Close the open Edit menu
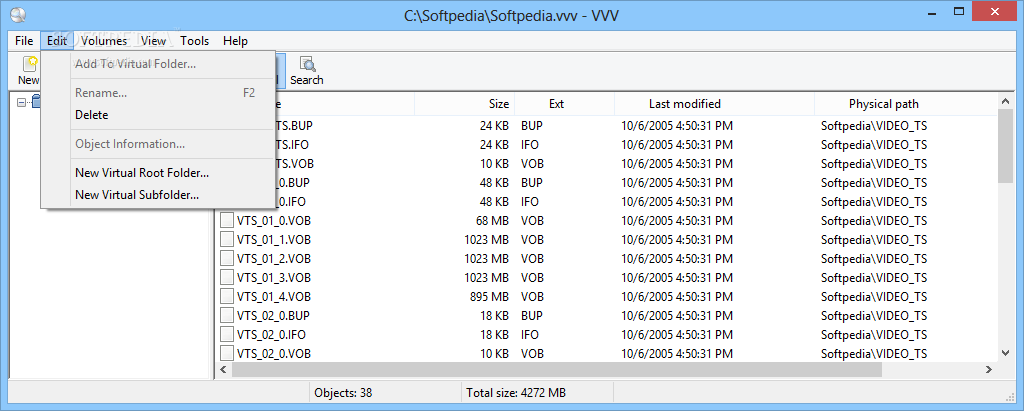Image resolution: width=1024 pixels, height=411 pixels. [57, 41]
